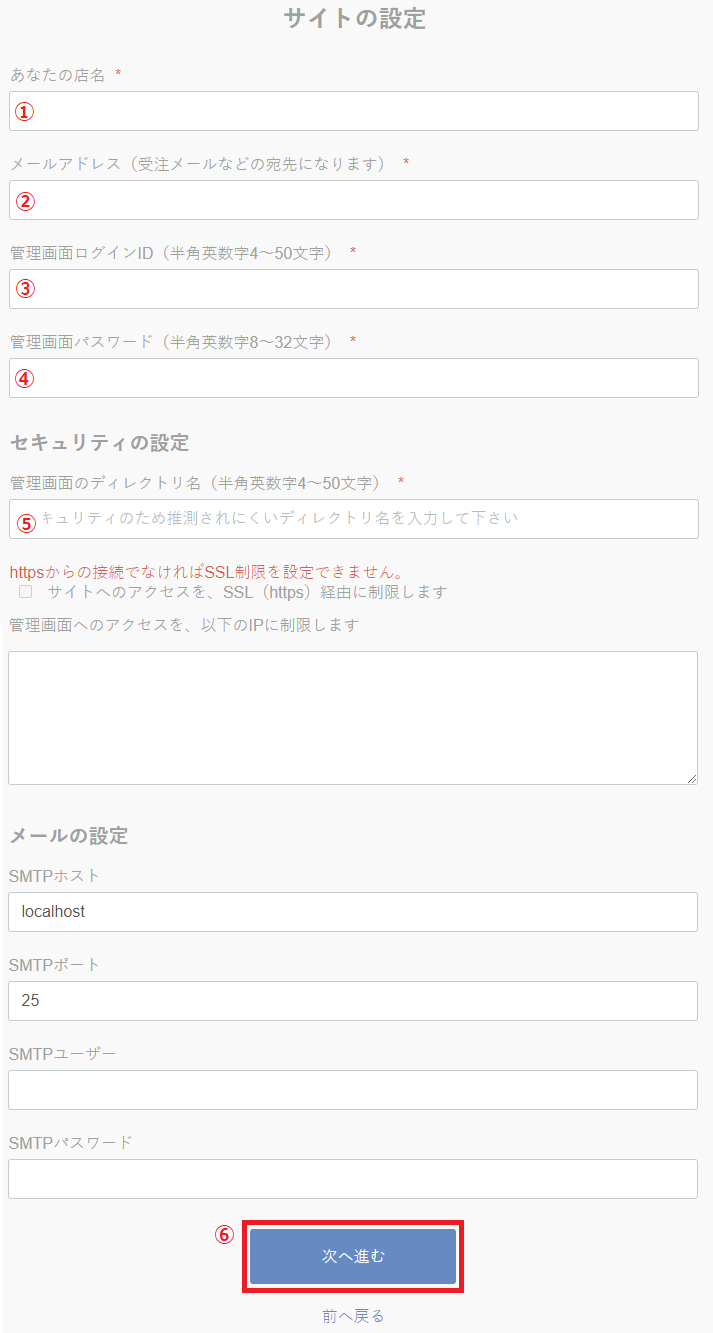
Task: Click the red https SSL warning message
Action: (207, 573)
